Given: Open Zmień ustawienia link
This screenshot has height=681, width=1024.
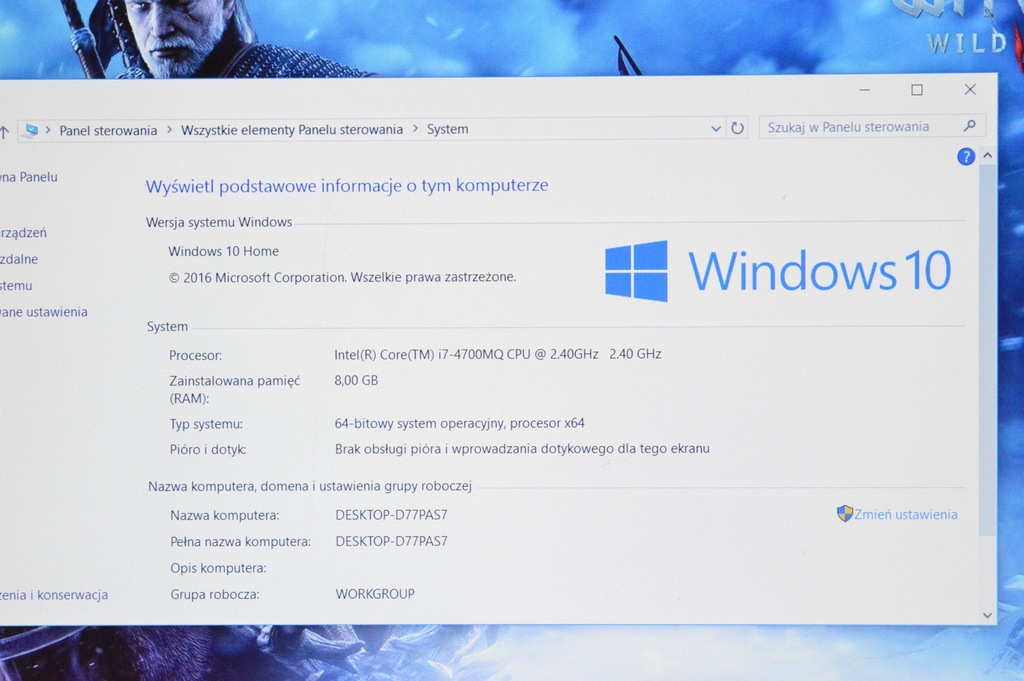Looking at the screenshot, I should [906, 515].
